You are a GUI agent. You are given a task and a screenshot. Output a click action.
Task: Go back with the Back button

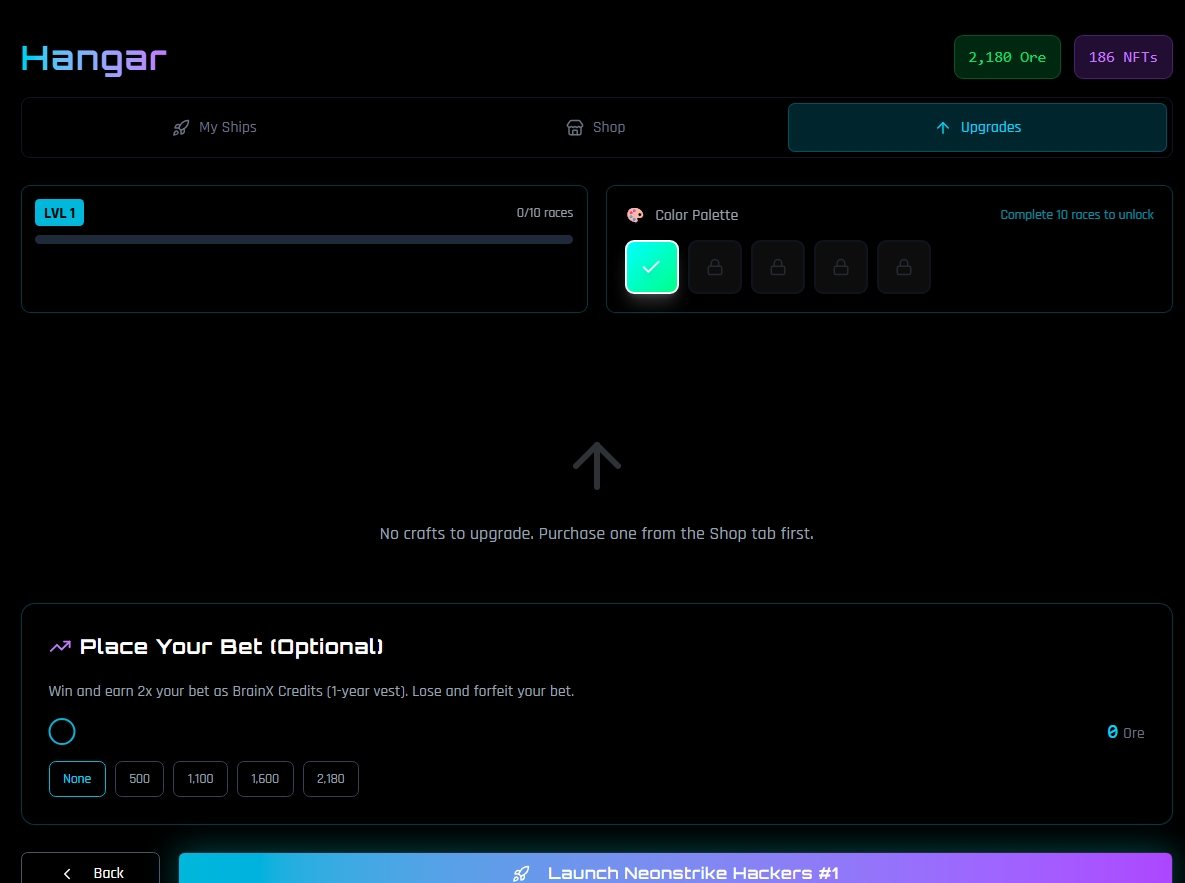[91, 868]
